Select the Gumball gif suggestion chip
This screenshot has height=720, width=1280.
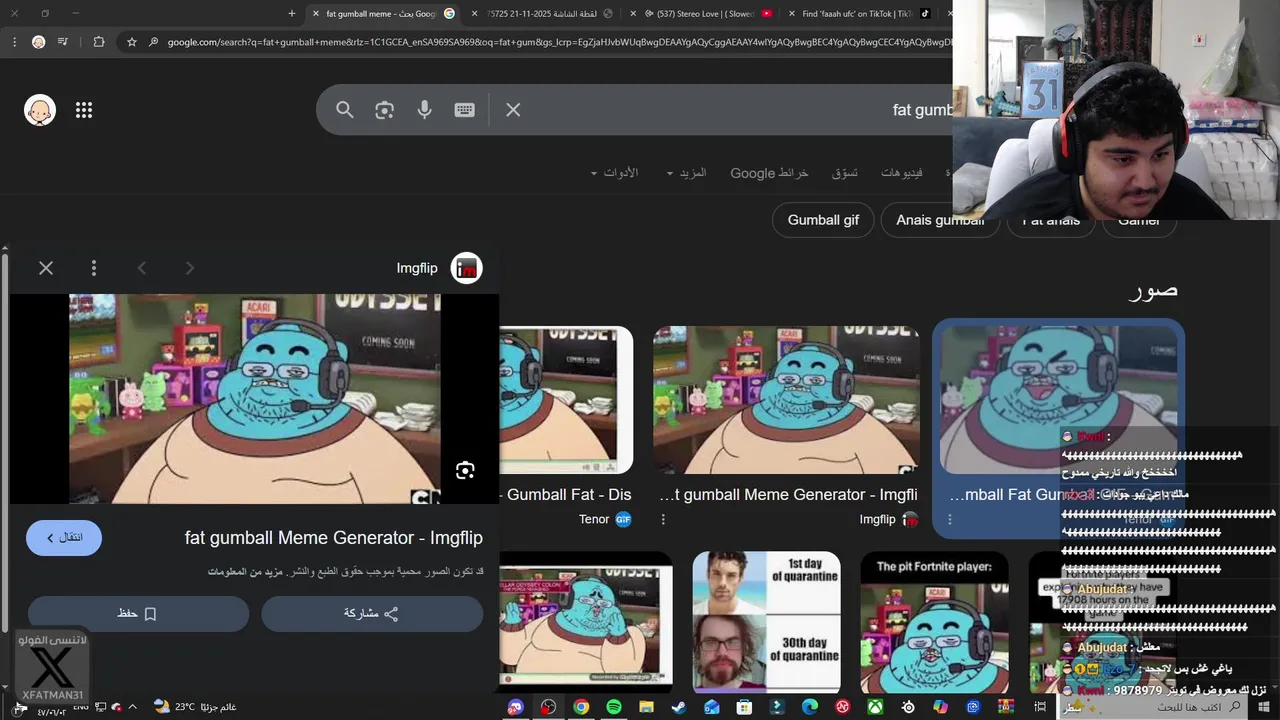[823, 220]
